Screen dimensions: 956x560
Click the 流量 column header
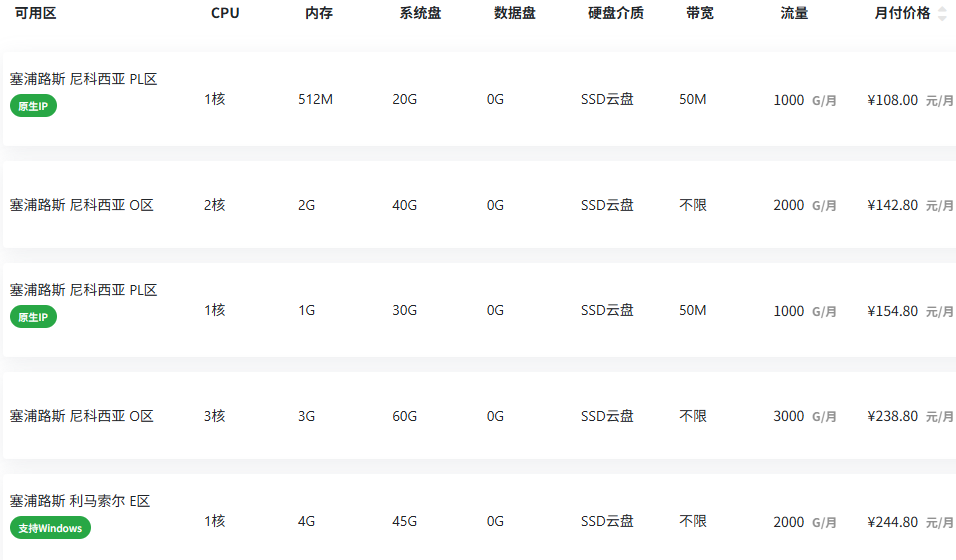click(794, 13)
